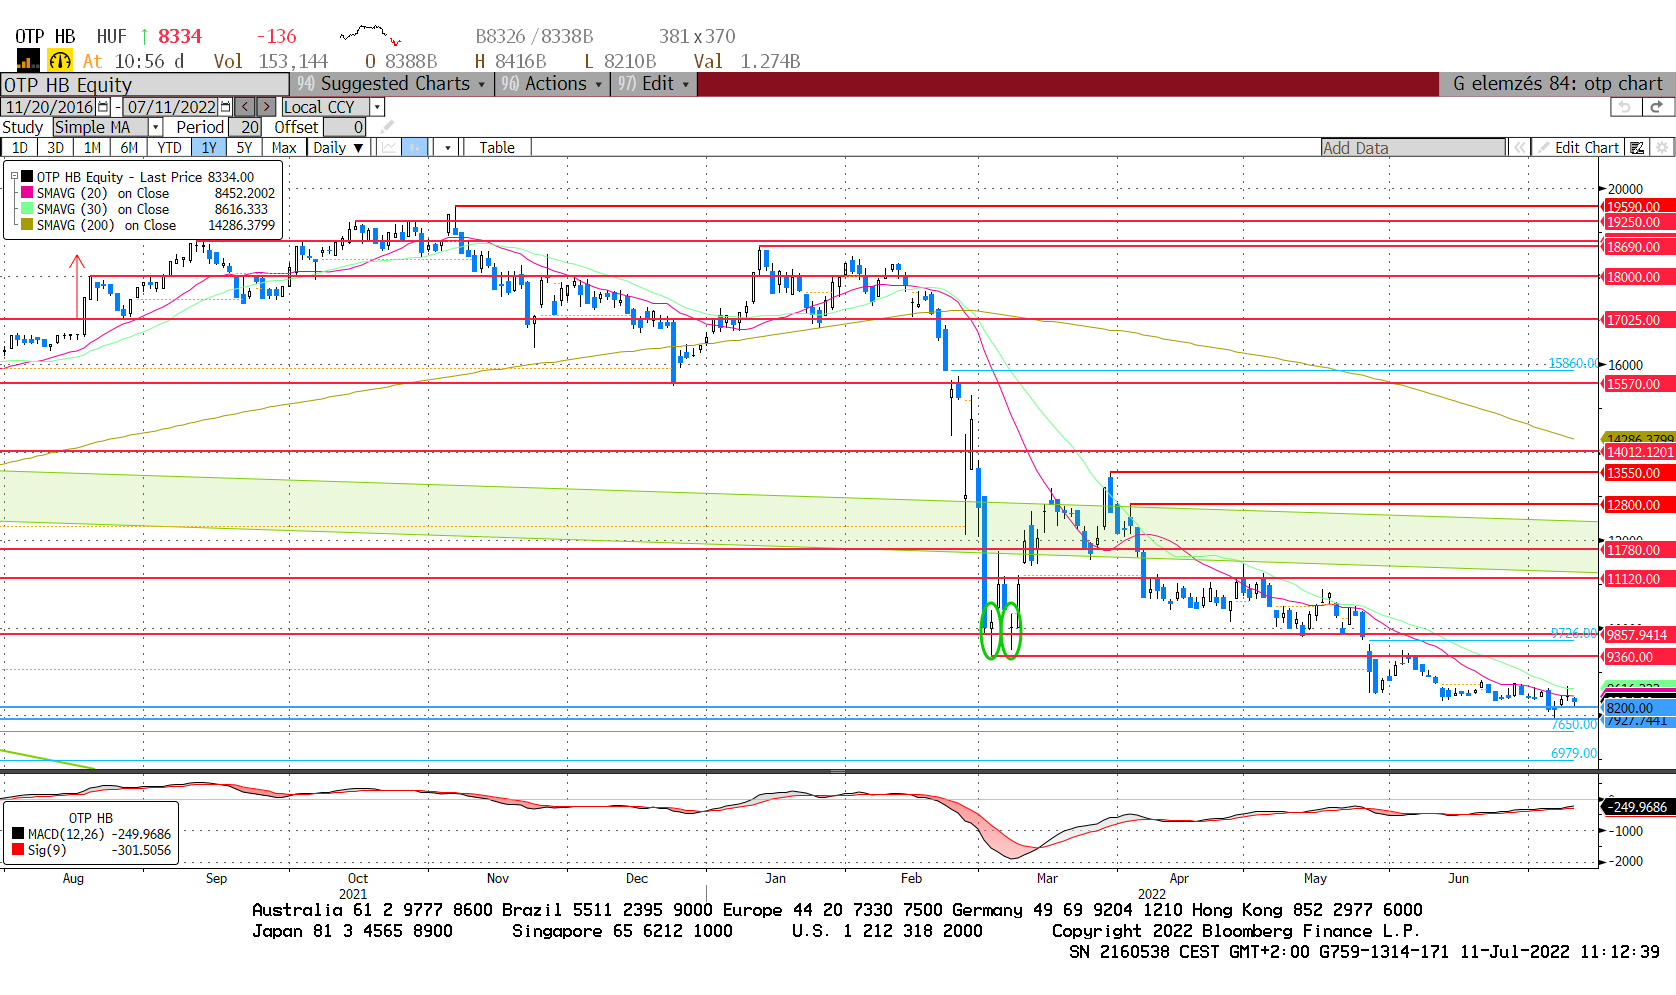Click the study pencil edit icon
The height and width of the screenshot is (995, 1676).
[387, 127]
